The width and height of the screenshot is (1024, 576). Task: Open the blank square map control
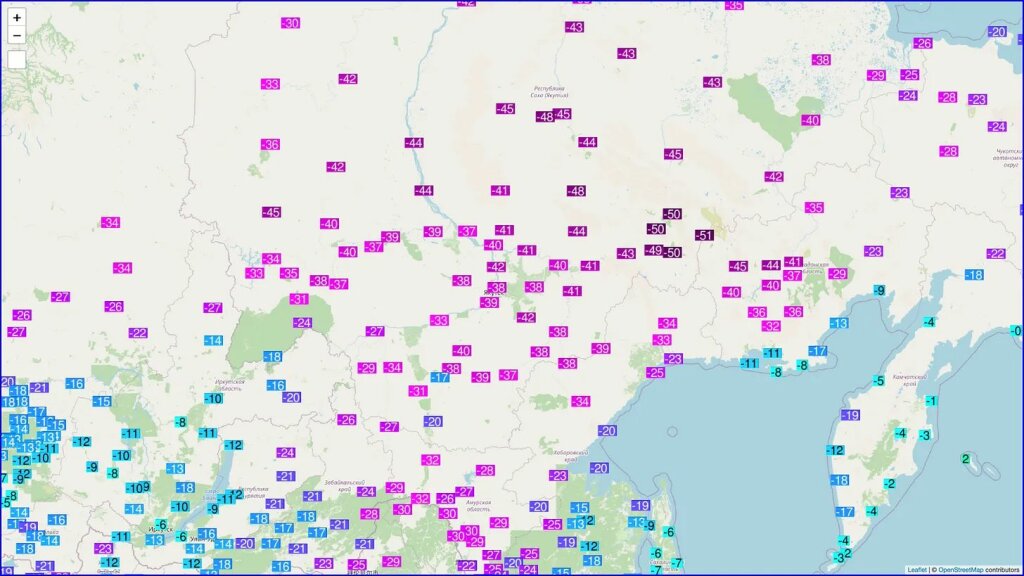pos(17,60)
